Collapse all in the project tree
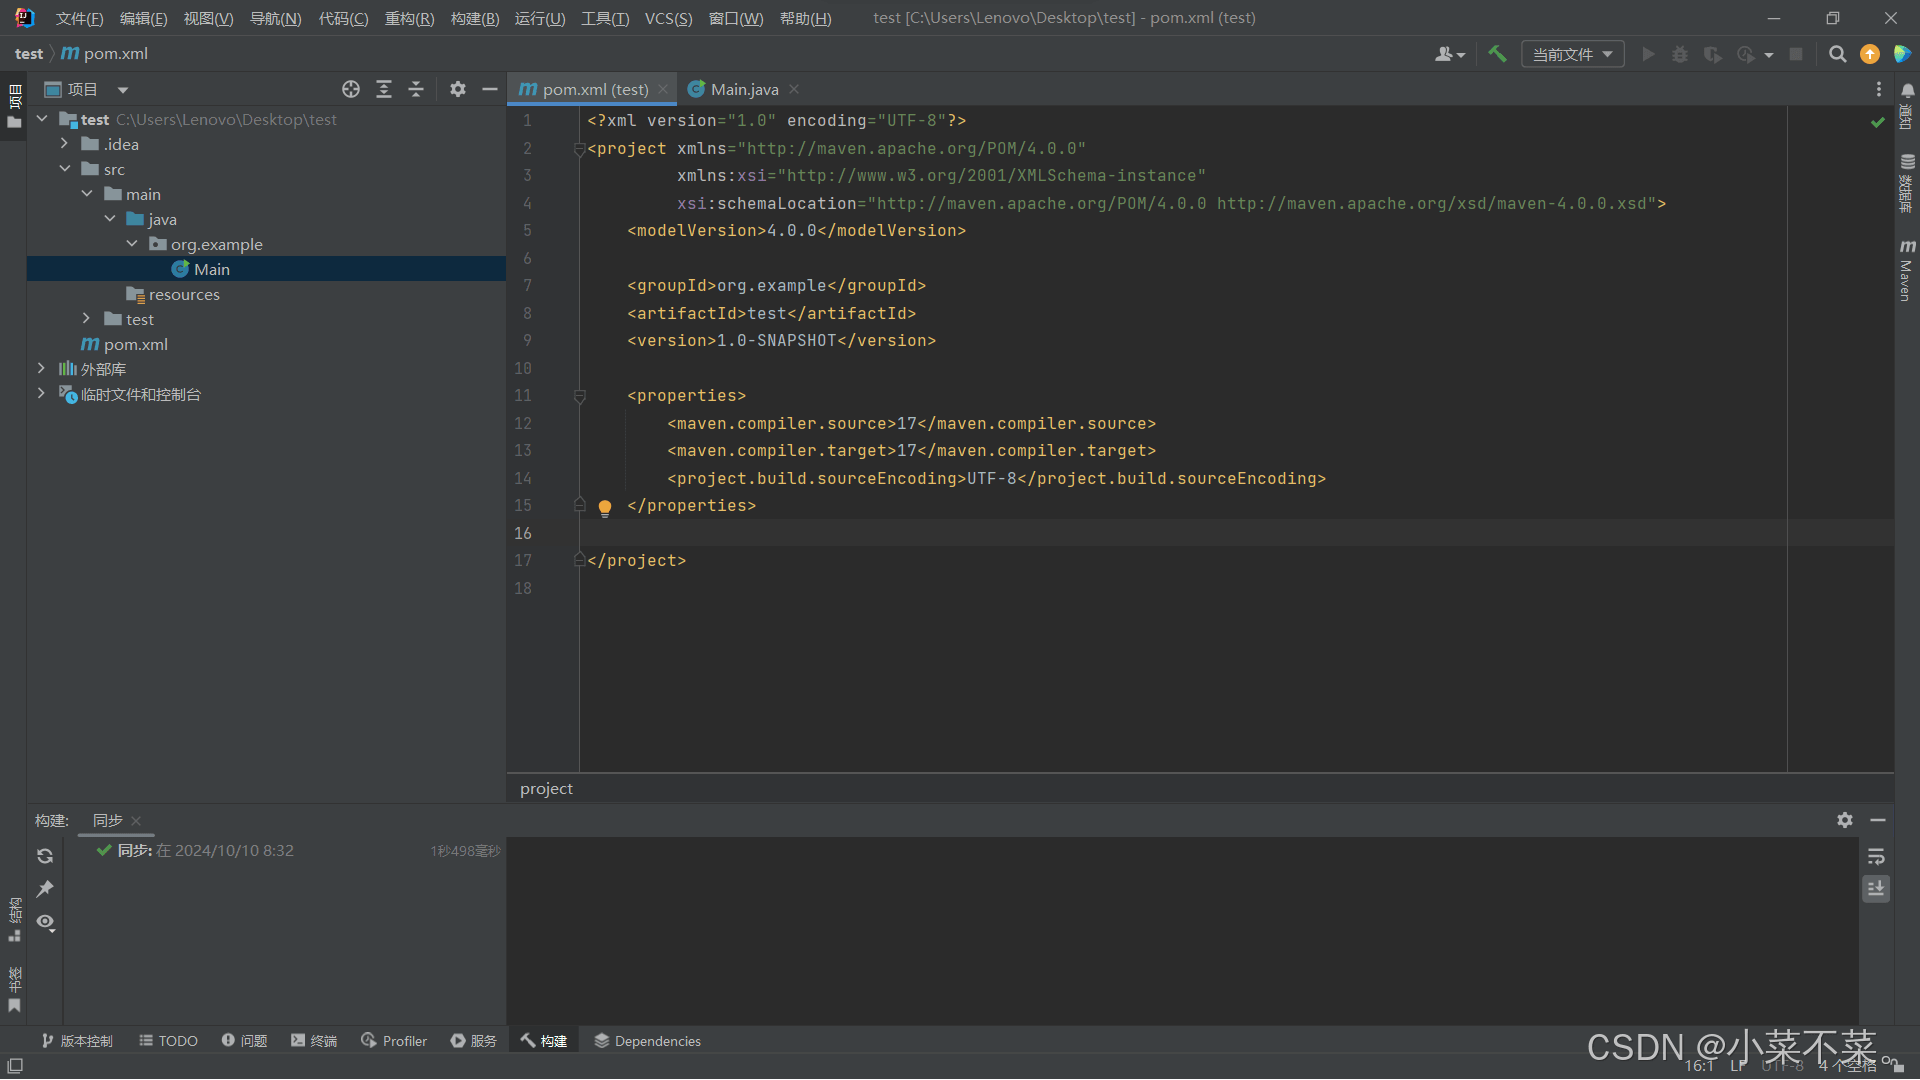The image size is (1920, 1080). [x=416, y=89]
